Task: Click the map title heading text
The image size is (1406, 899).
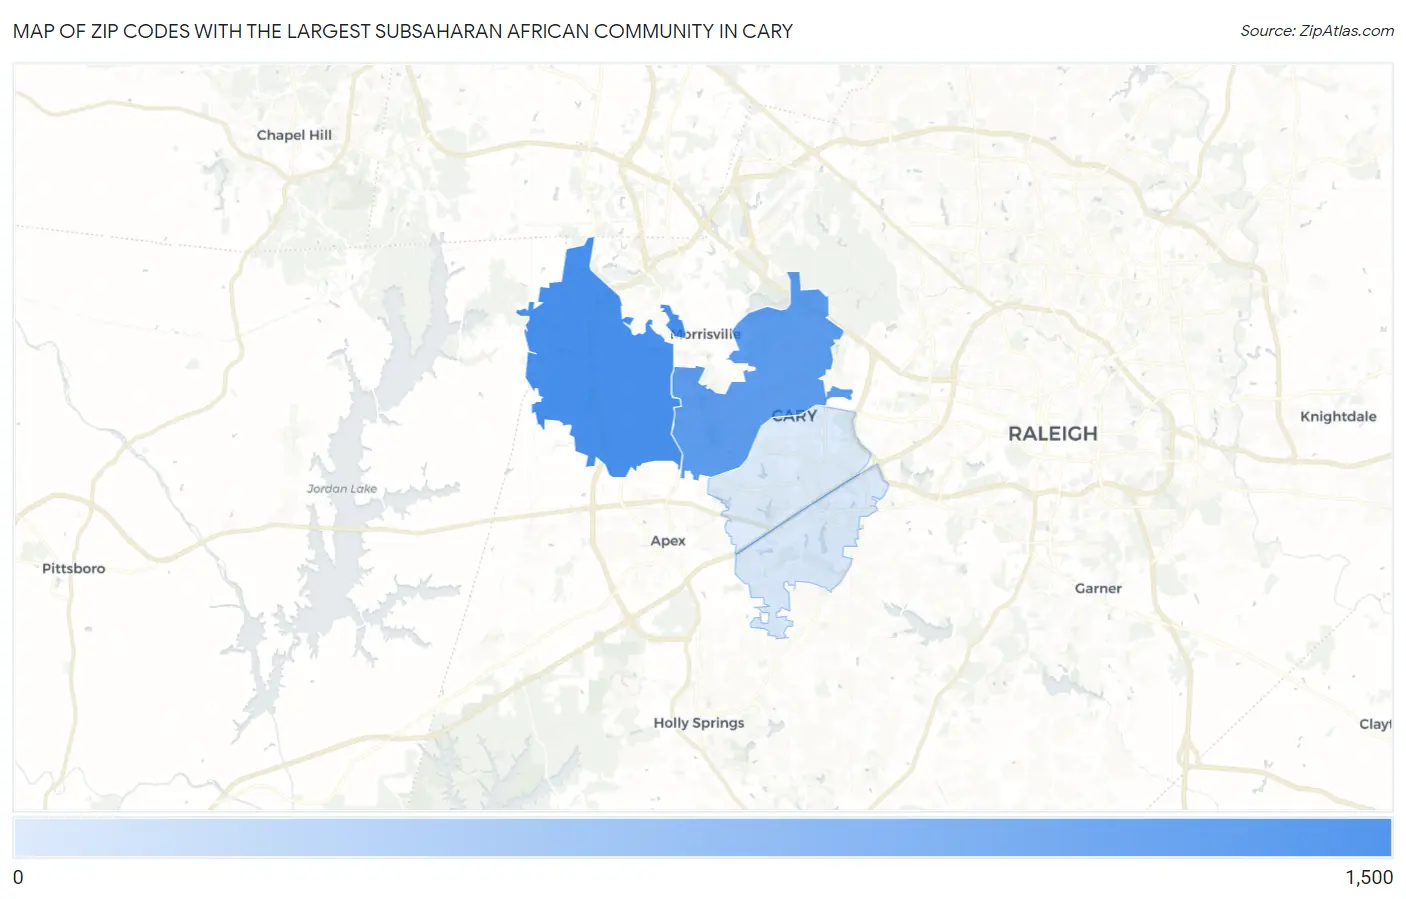Action: point(403,31)
